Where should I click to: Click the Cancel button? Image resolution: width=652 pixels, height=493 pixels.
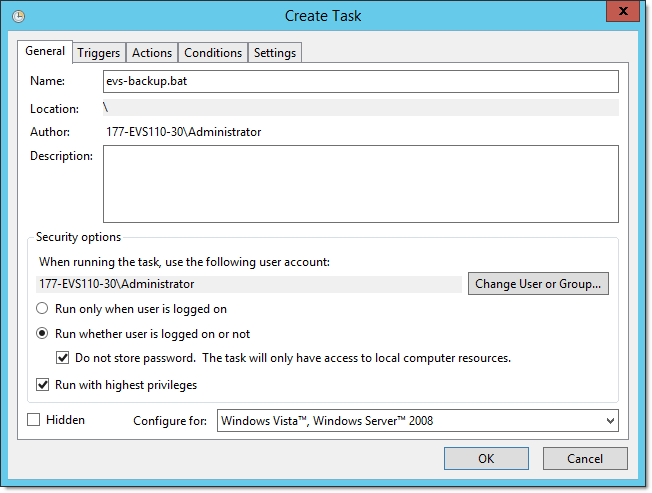(585, 459)
